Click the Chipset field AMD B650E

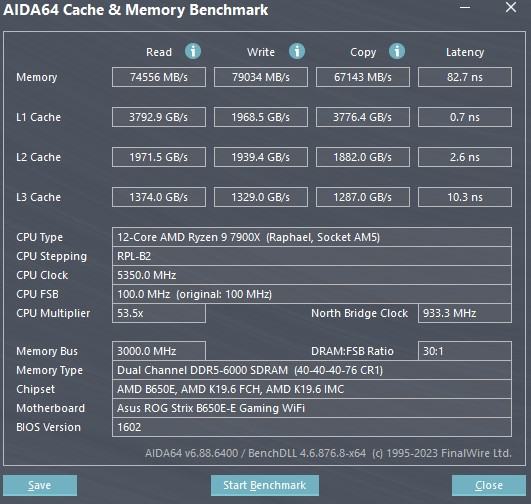(312, 389)
